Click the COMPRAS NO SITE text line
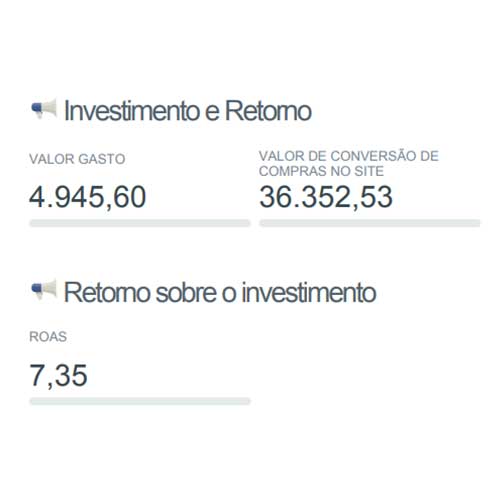 (321, 171)
